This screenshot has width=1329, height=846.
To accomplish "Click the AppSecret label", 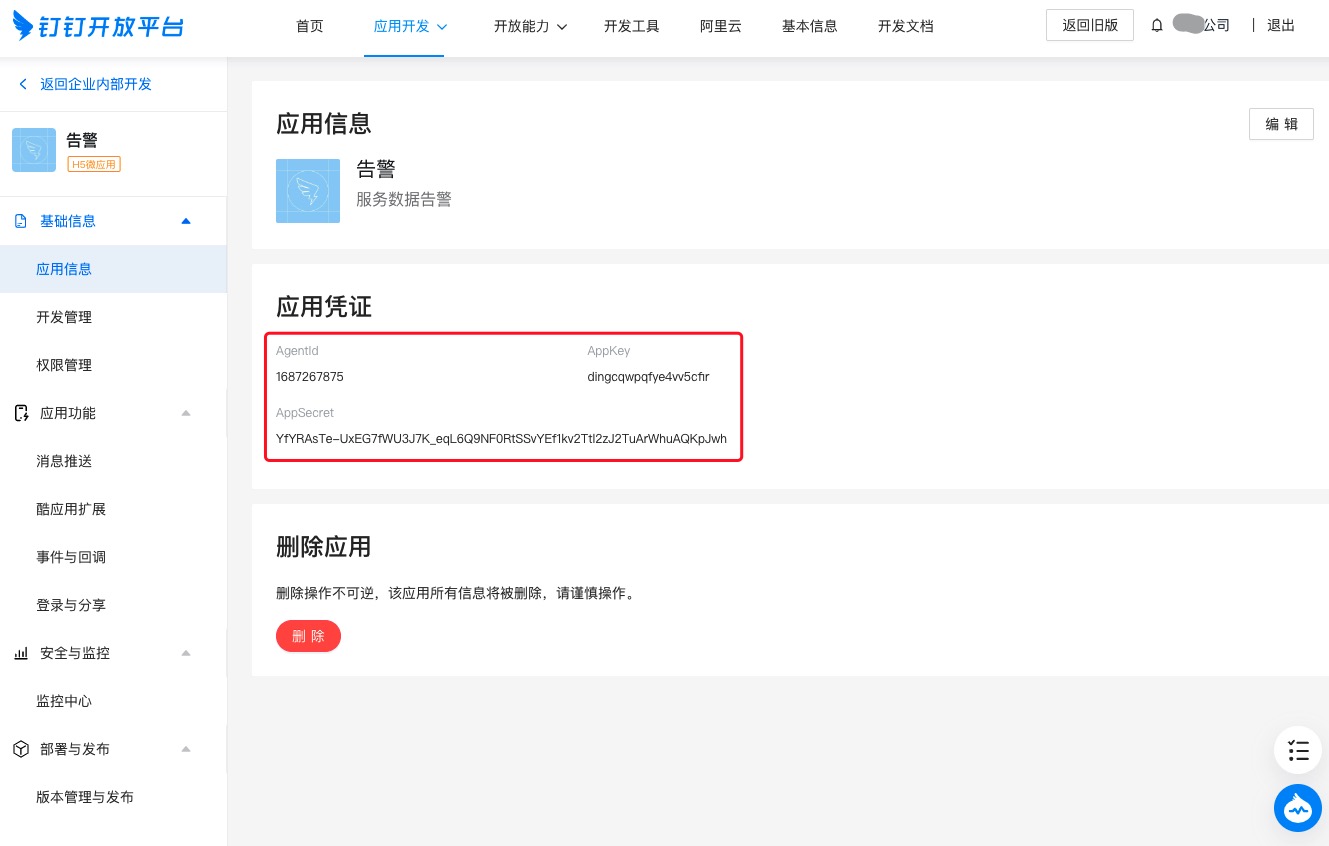I will click(x=305, y=413).
